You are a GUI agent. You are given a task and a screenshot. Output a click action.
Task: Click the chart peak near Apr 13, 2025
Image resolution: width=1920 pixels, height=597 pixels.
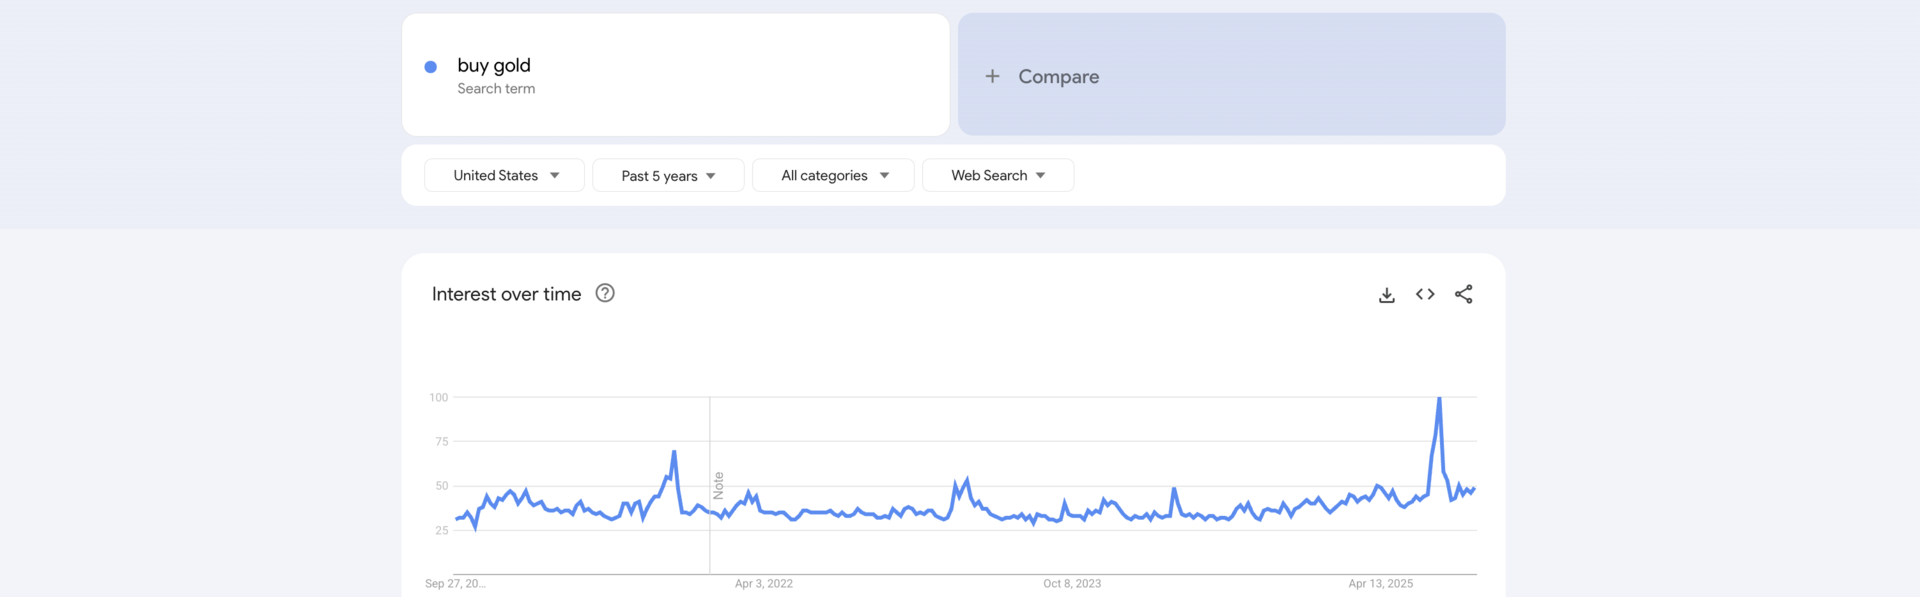coord(1440,397)
